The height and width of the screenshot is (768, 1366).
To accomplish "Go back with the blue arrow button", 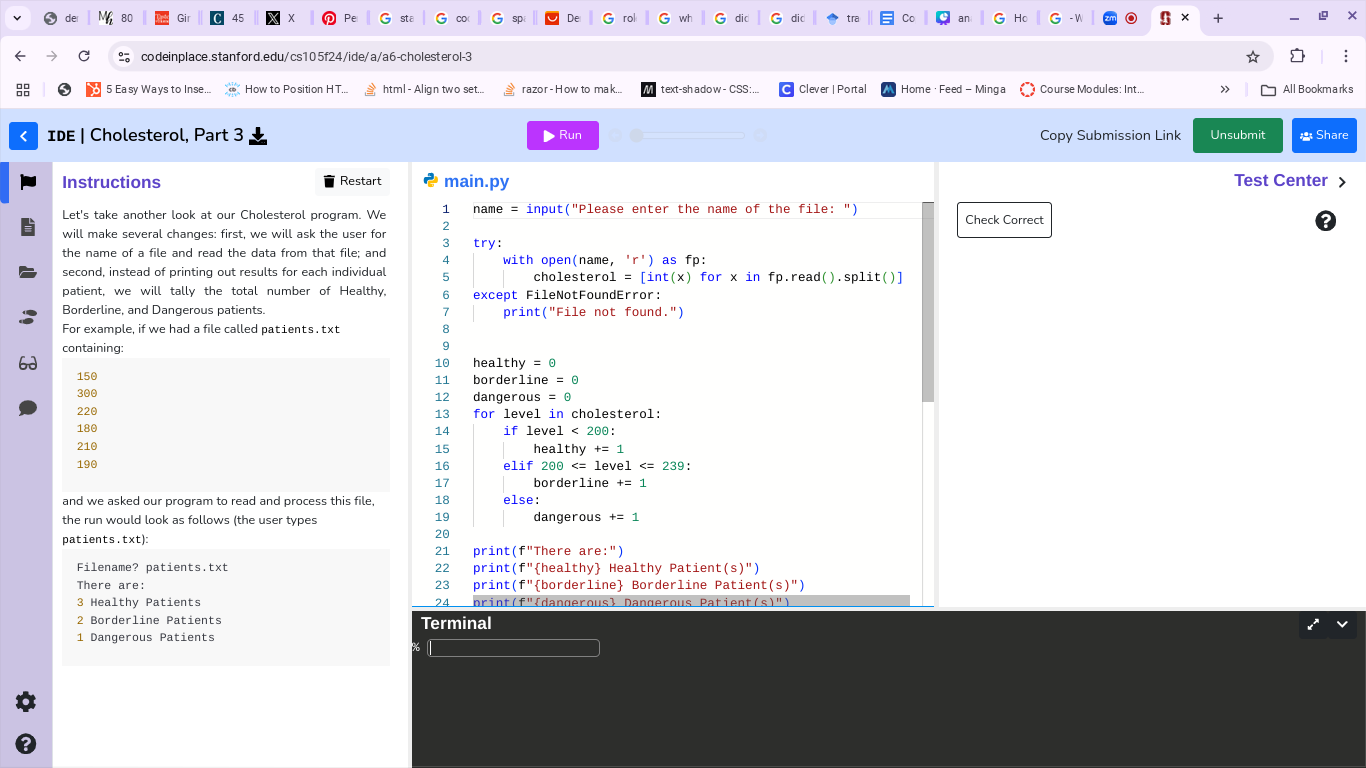I will click(23, 136).
